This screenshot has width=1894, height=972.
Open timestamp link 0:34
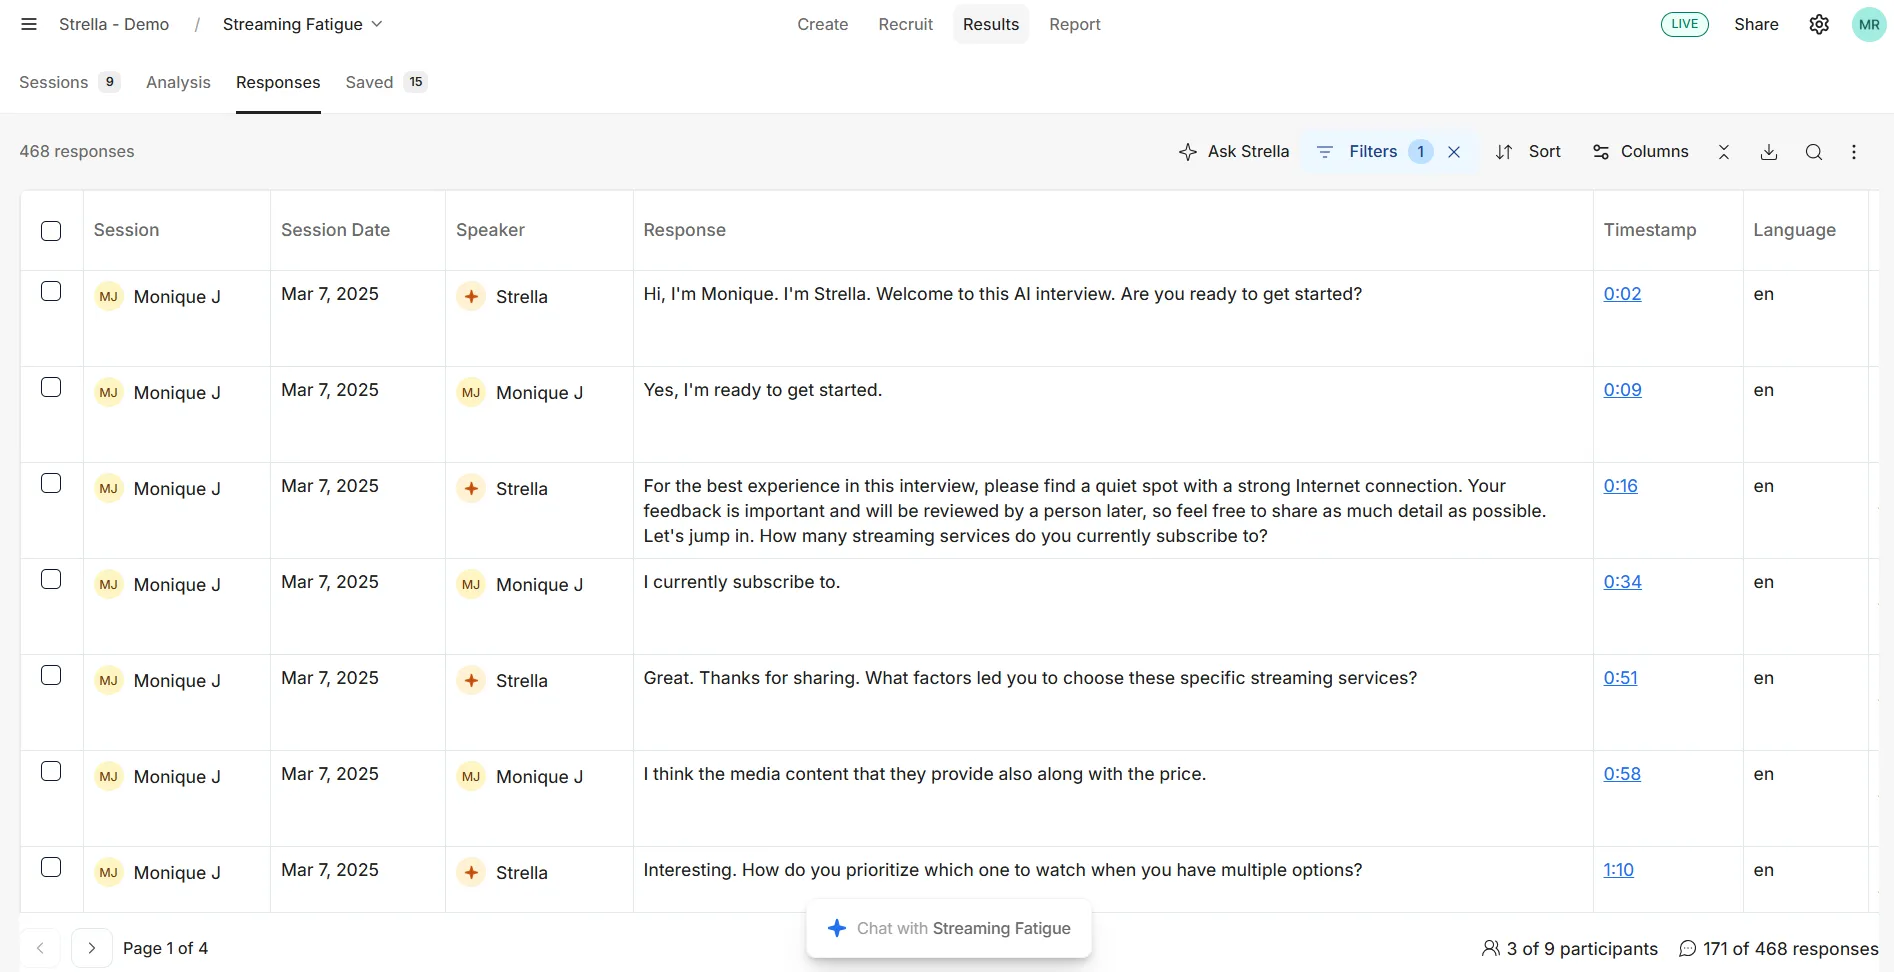[x=1622, y=582]
